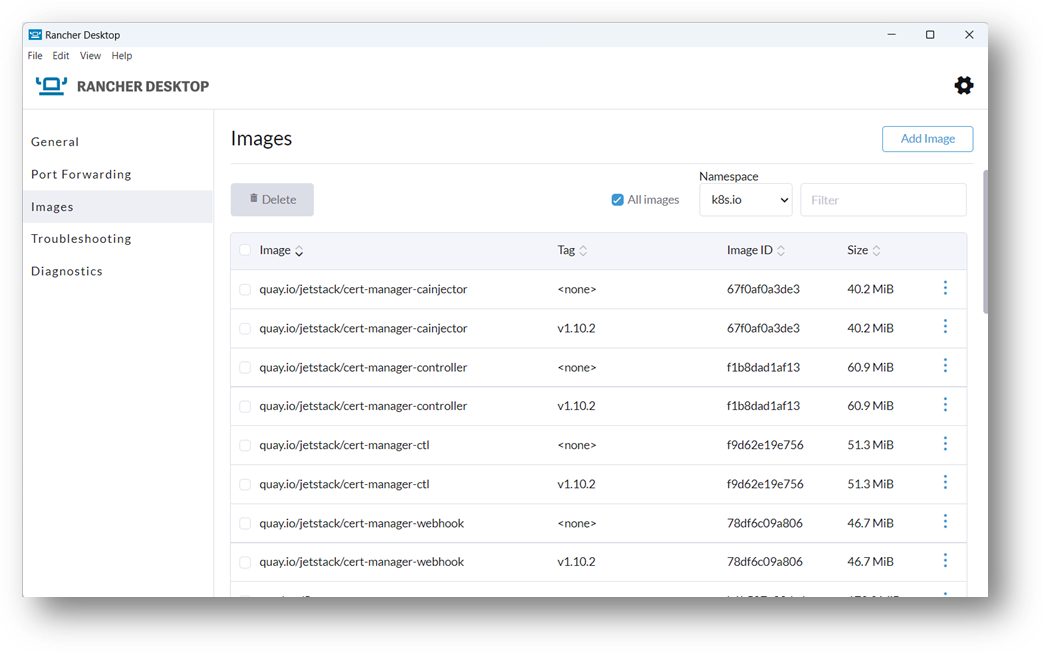Open the preferences gear icon
Screen dimensions: 1043x652
(x=963, y=86)
